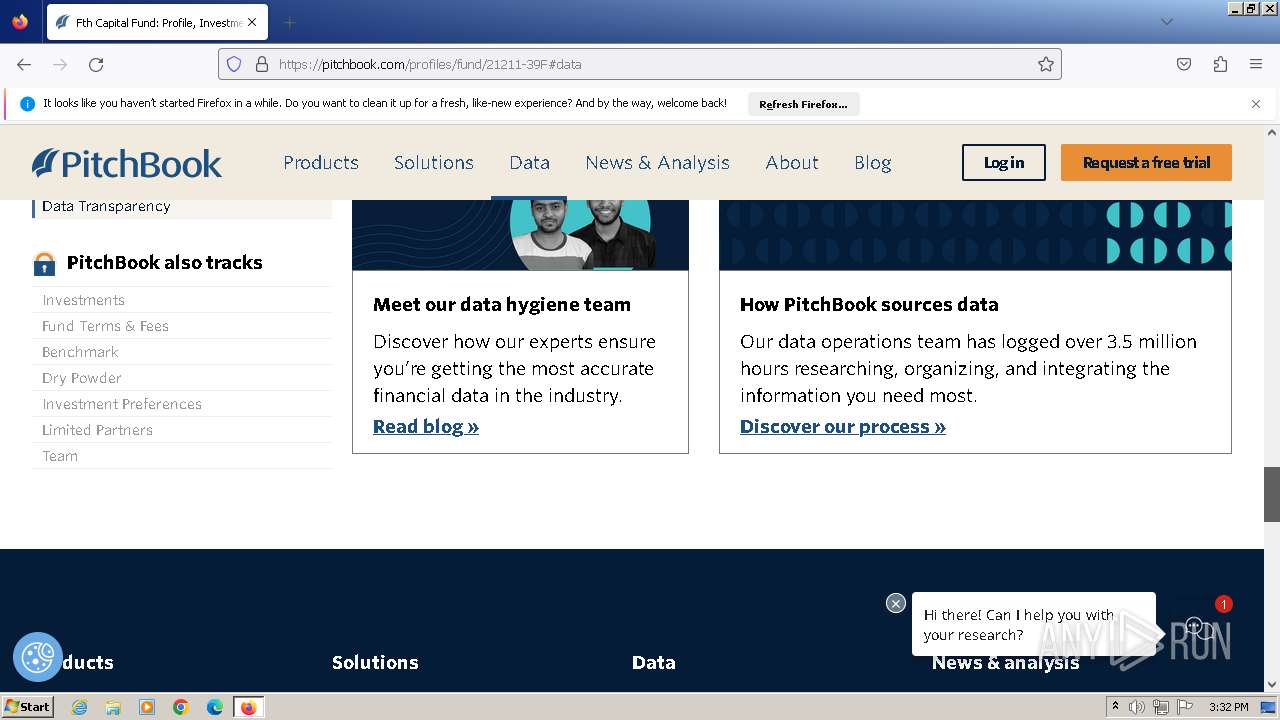Open File Explorer from taskbar
This screenshot has width=1280, height=720.
(x=113, y=707)
